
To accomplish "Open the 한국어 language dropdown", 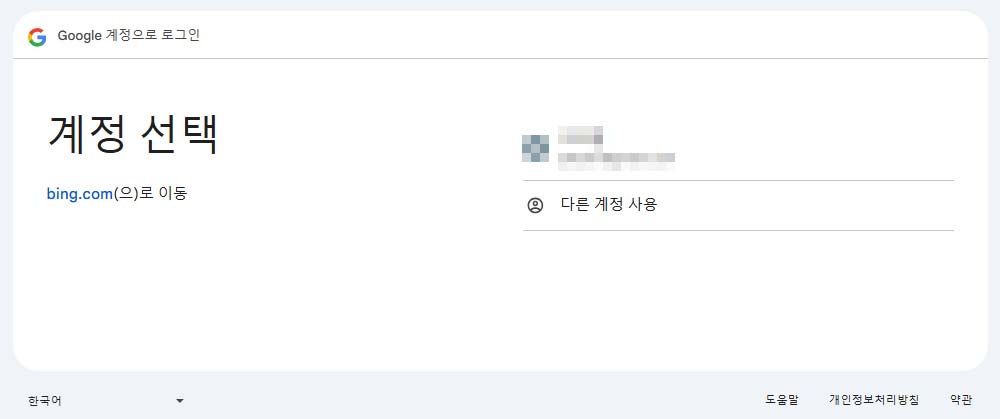I will point(106,401).
